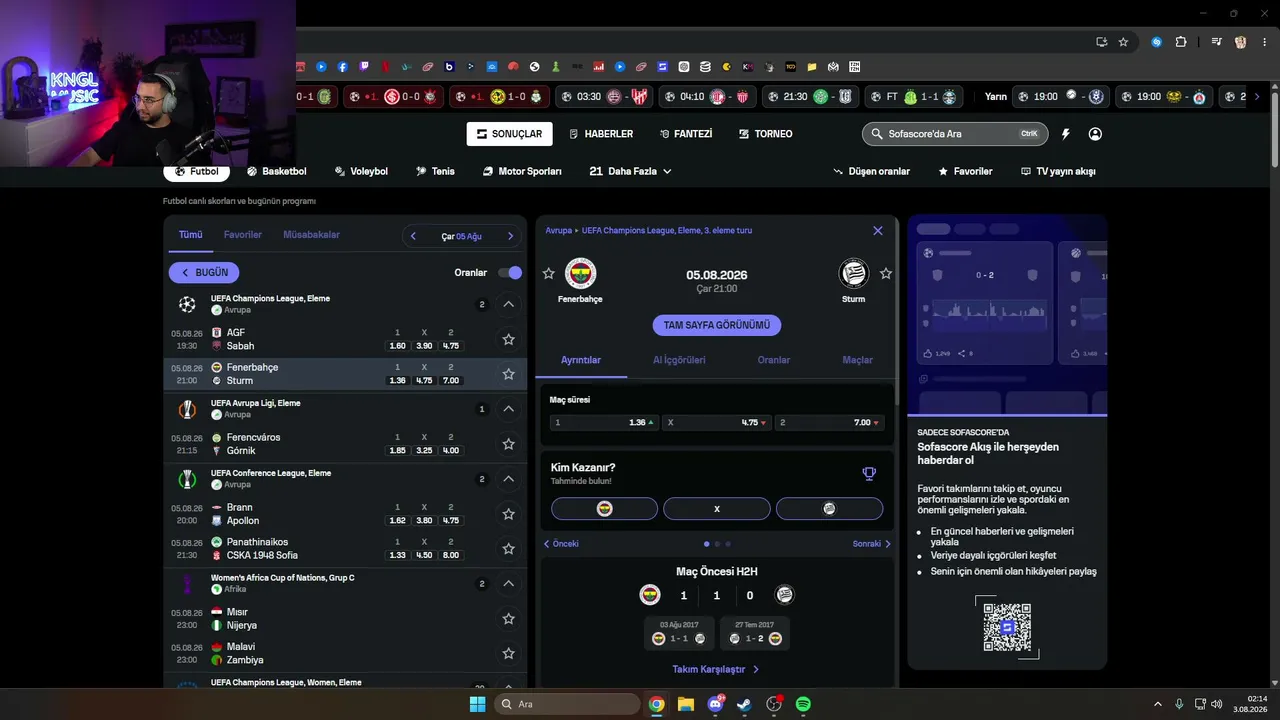
Task: Predict Fenerbahçe to win
Action: [x=604, y=509]
